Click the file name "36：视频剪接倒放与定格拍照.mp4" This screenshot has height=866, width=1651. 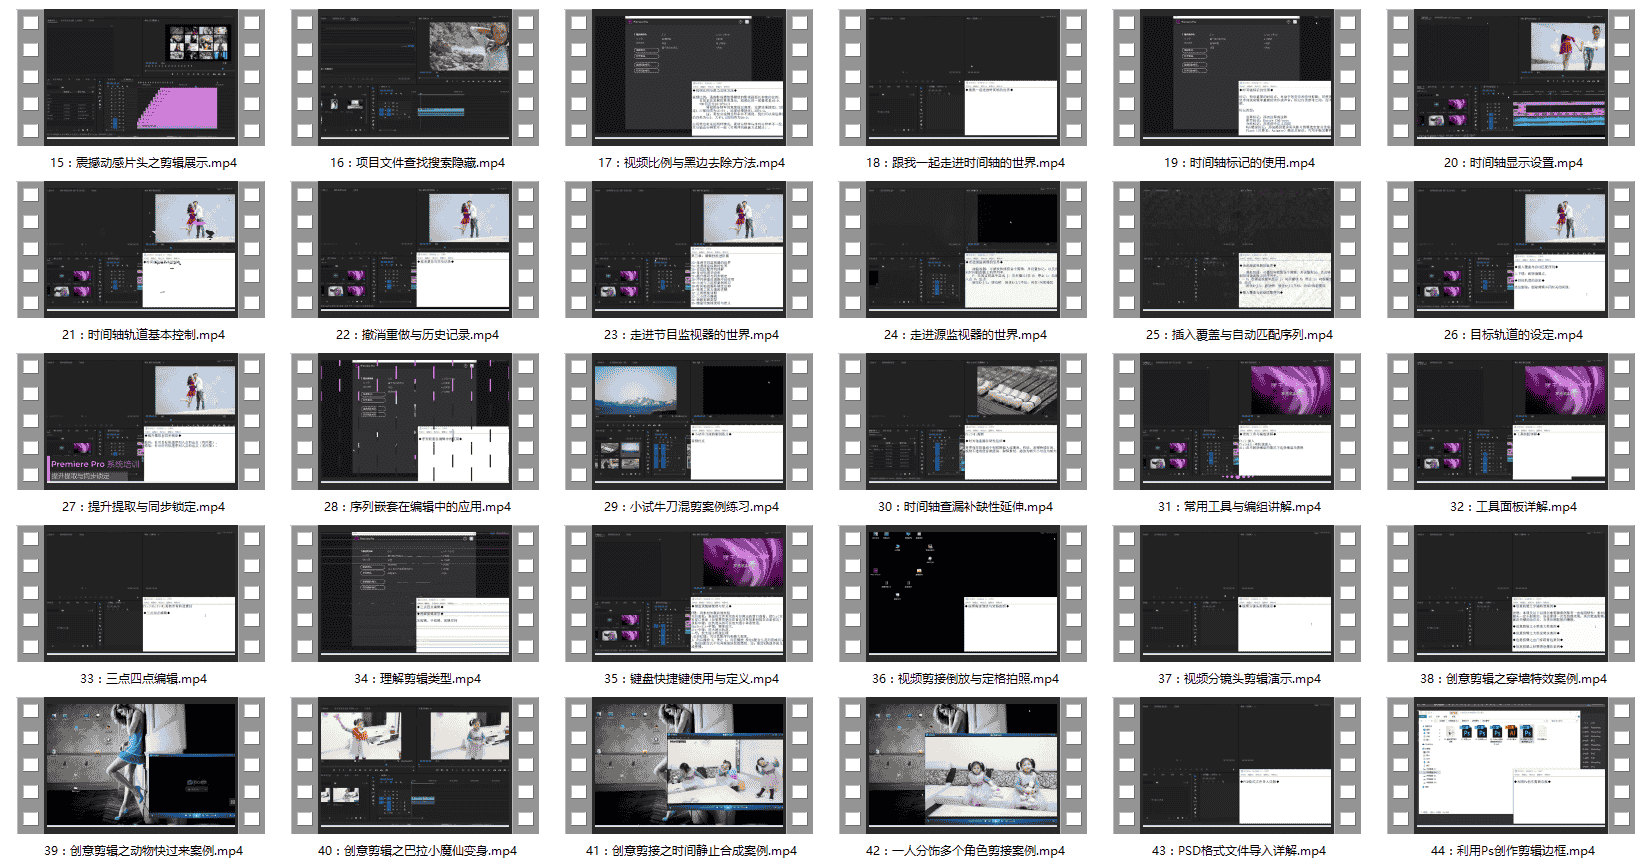pos(965,679)
